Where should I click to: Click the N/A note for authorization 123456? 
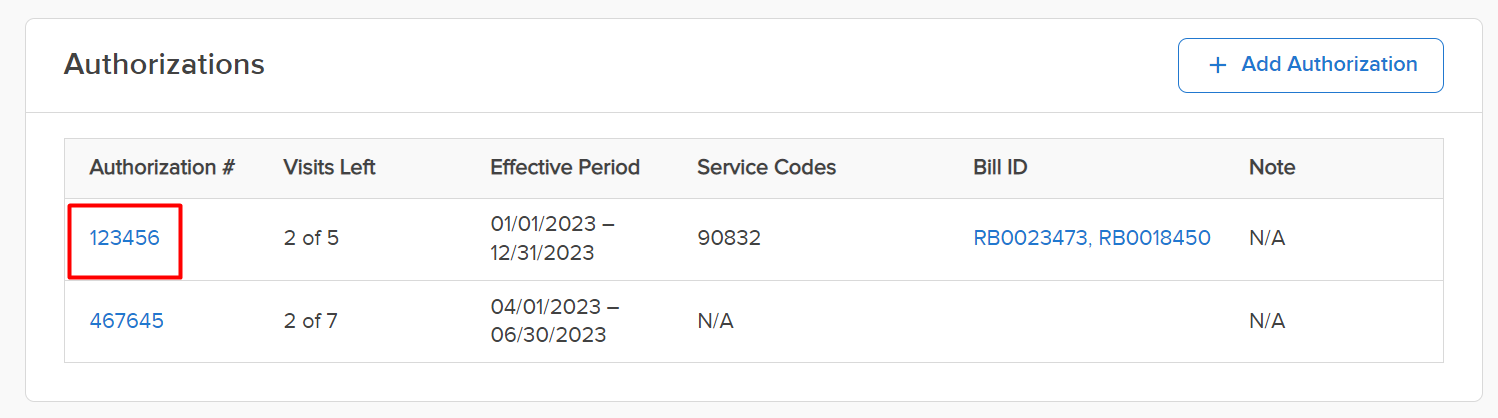click(1267, 239)
